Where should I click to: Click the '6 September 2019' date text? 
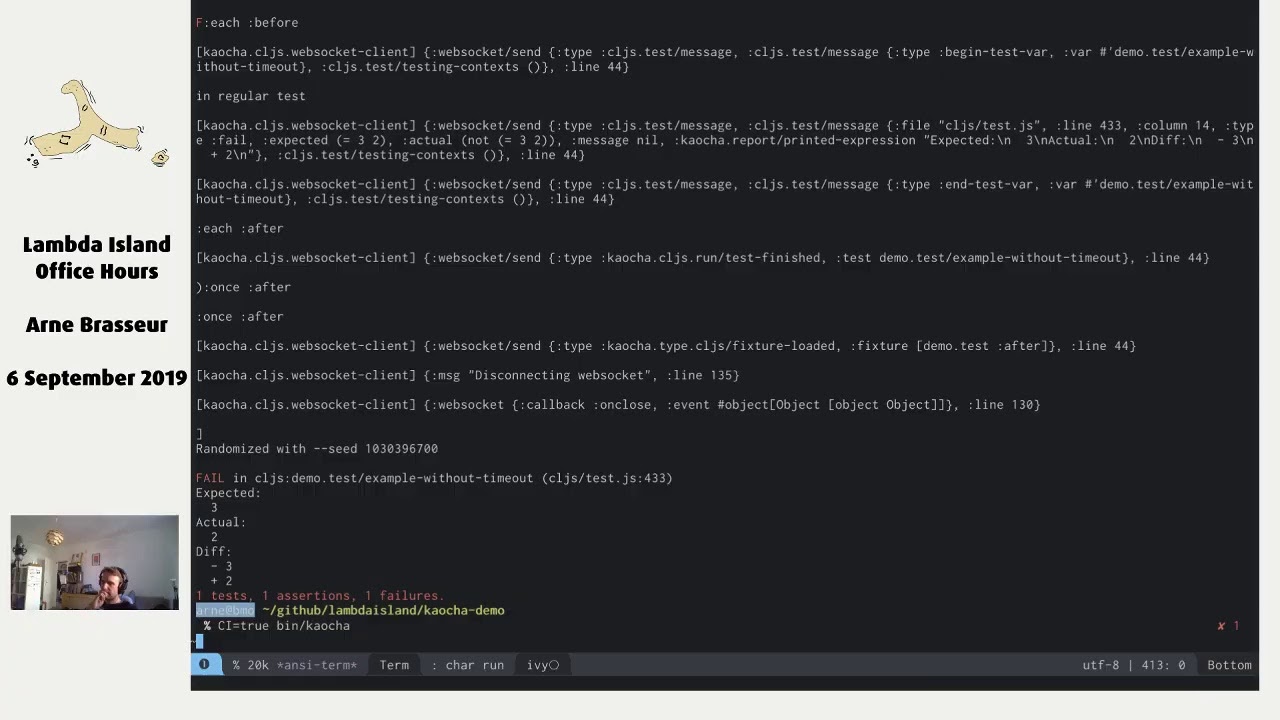97,378
